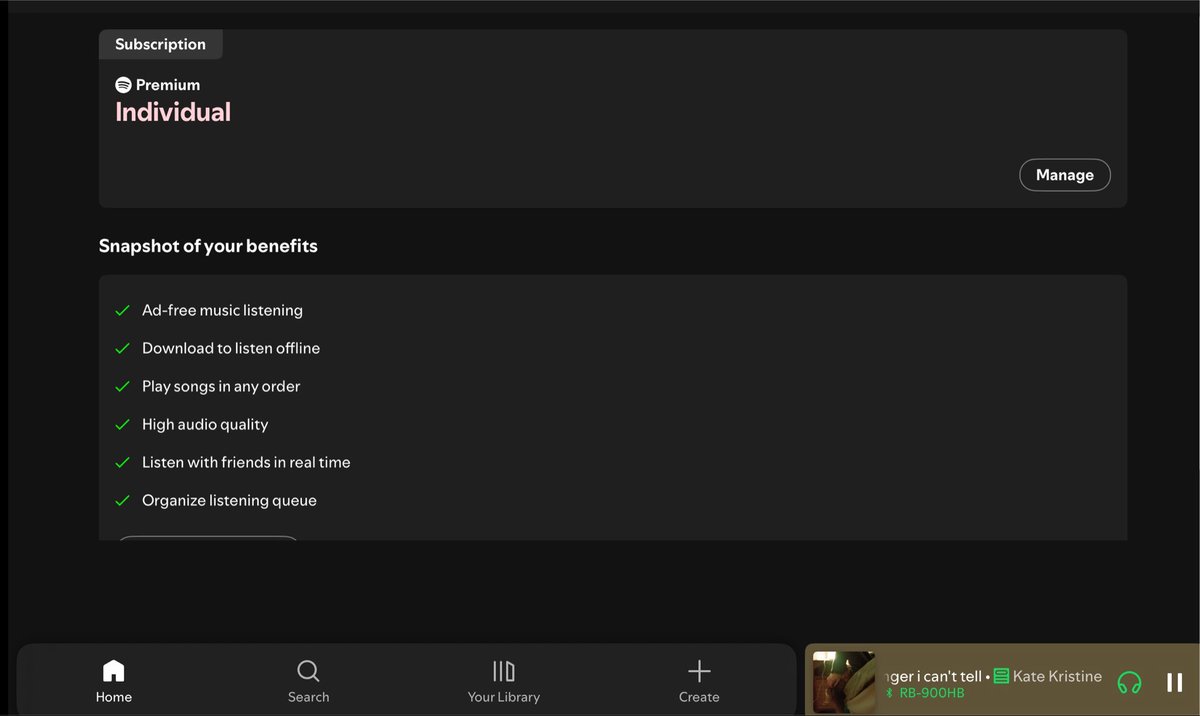The image size is (1200, 716).
Task: Click 'High audio quality' benefit
Action: click(205, 424)
